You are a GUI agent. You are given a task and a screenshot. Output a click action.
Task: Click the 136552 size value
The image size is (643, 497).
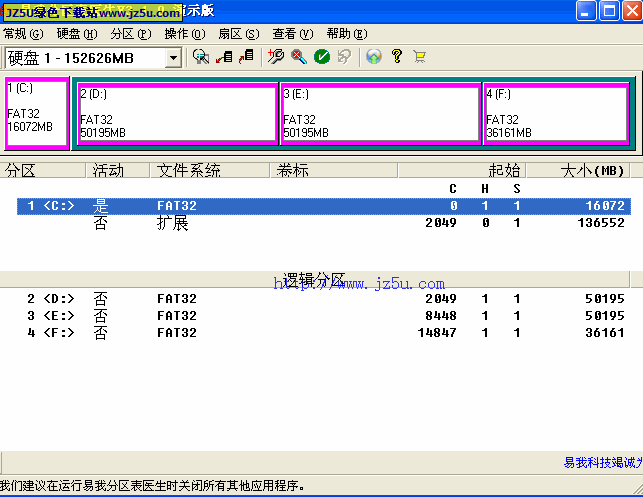(x=601, y=223)
